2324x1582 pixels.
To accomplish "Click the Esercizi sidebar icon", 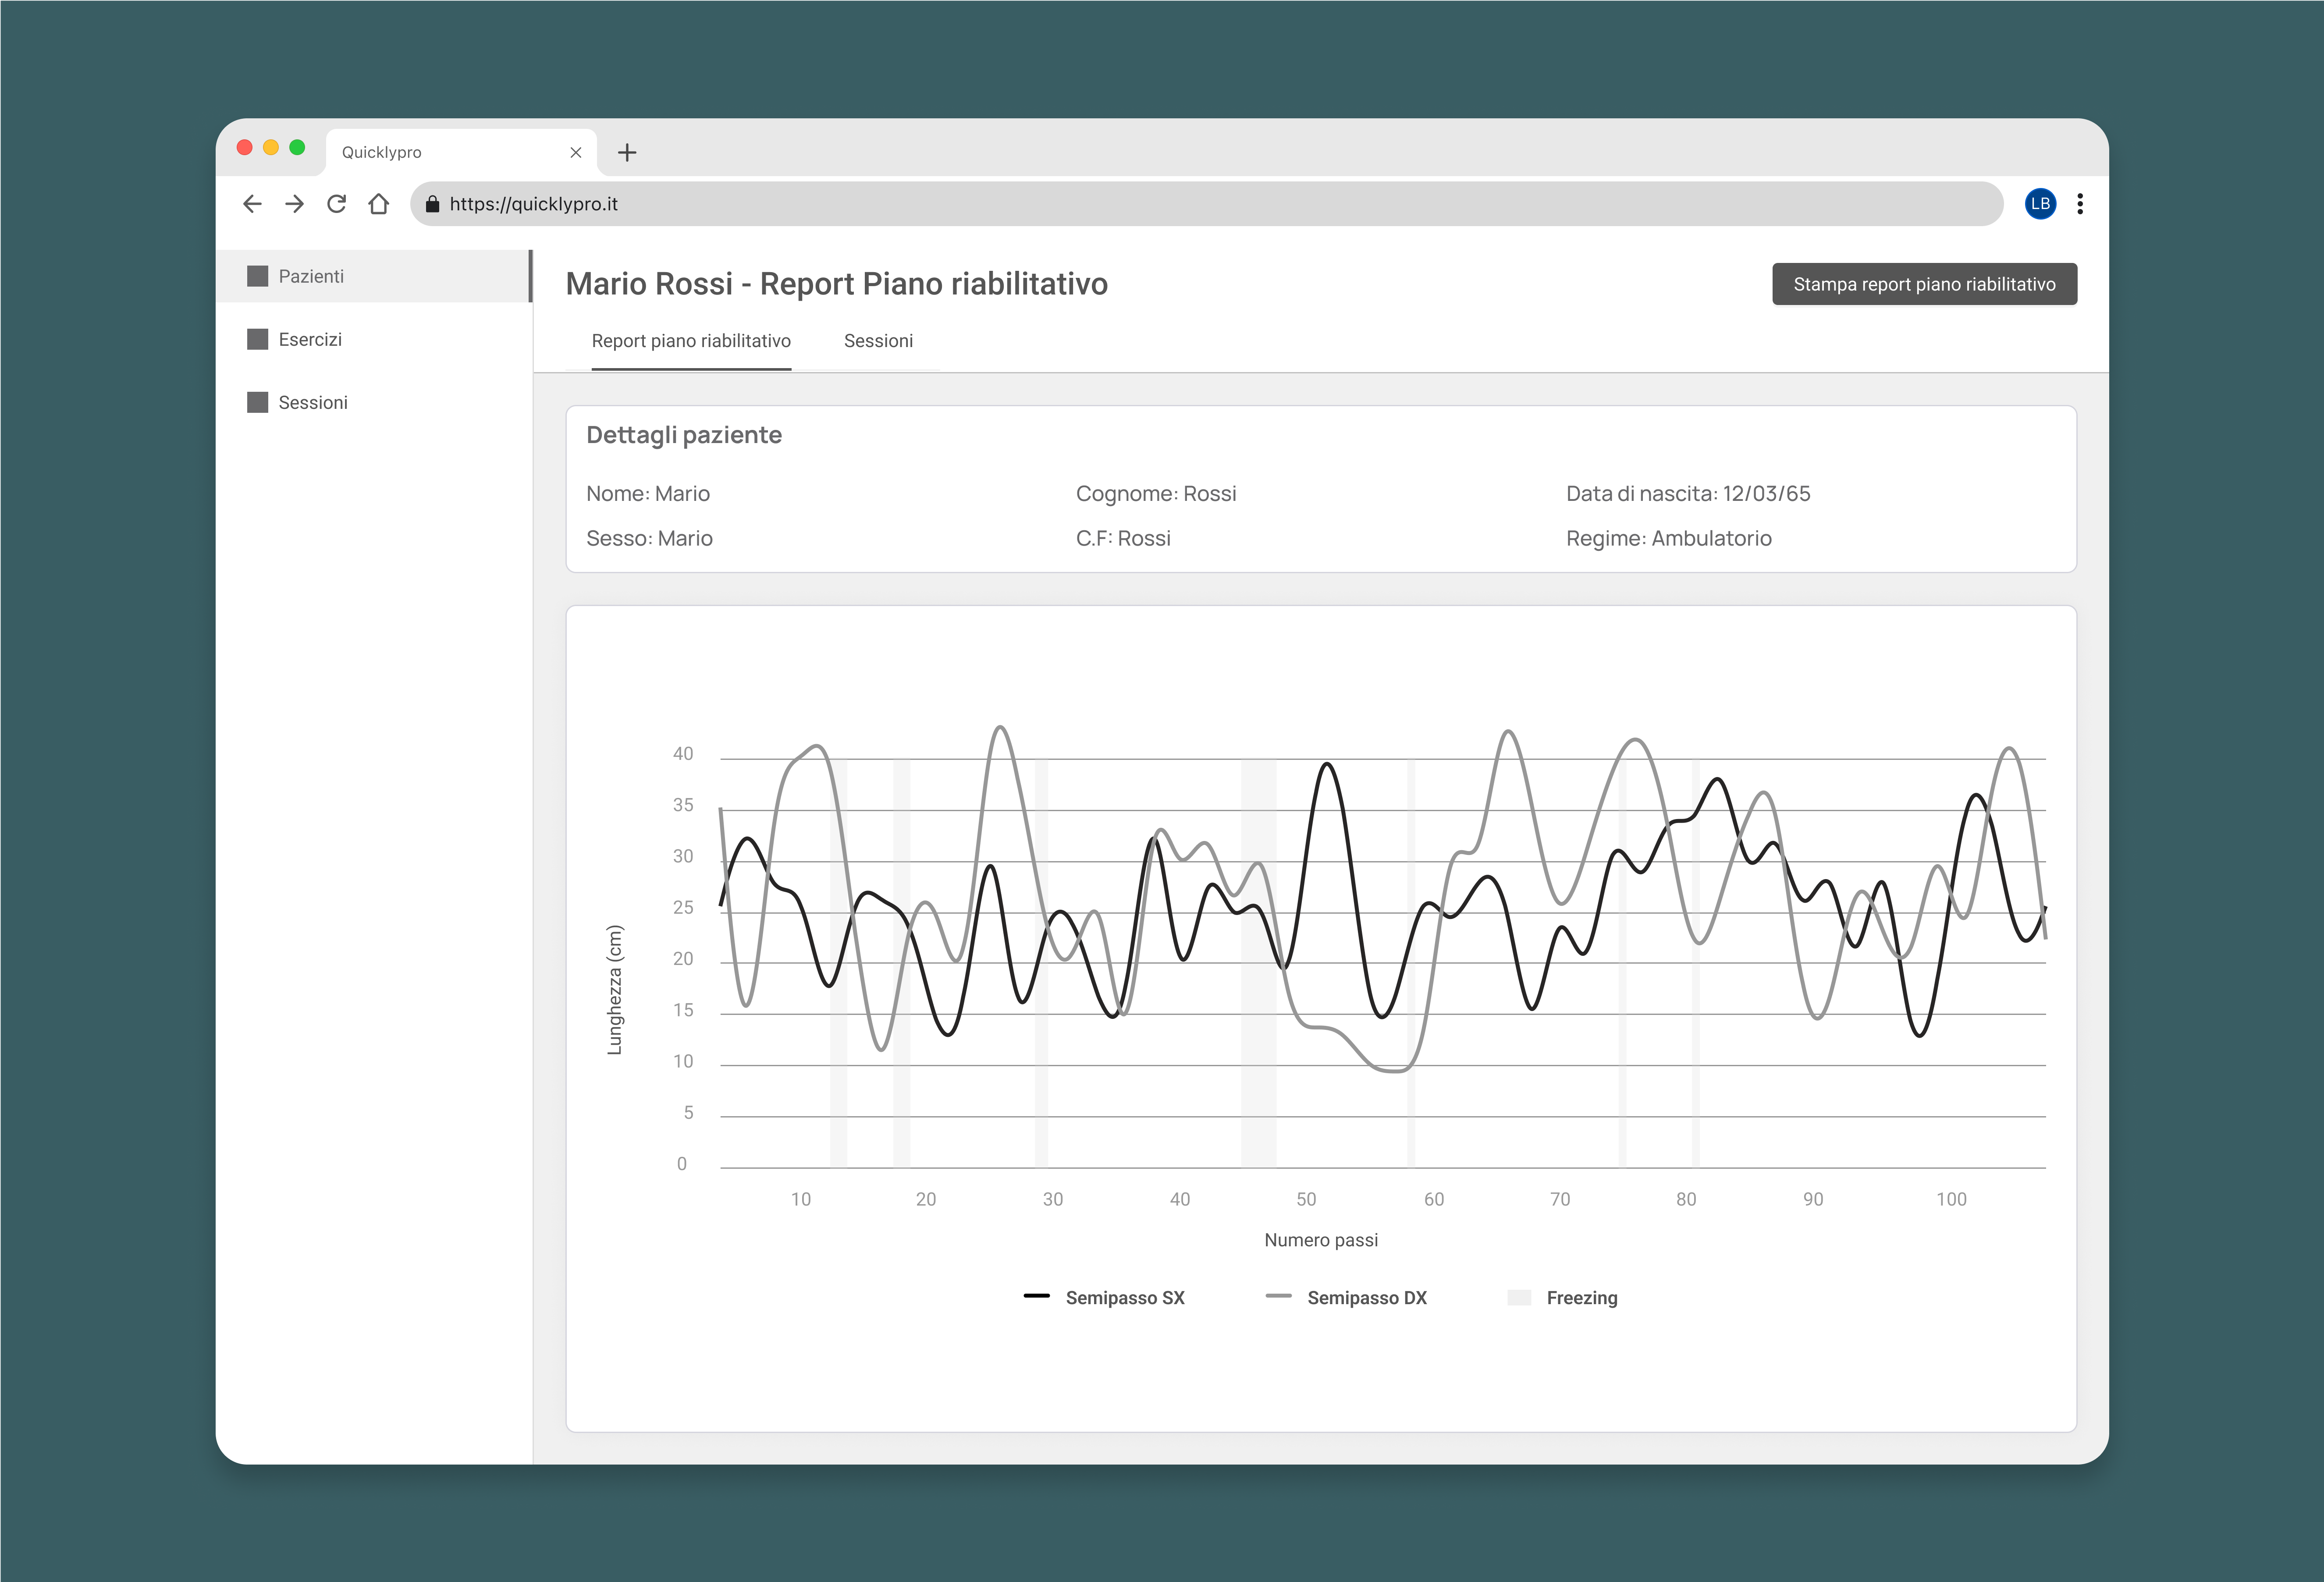I will pyautogui.click(x=258, y=339).
